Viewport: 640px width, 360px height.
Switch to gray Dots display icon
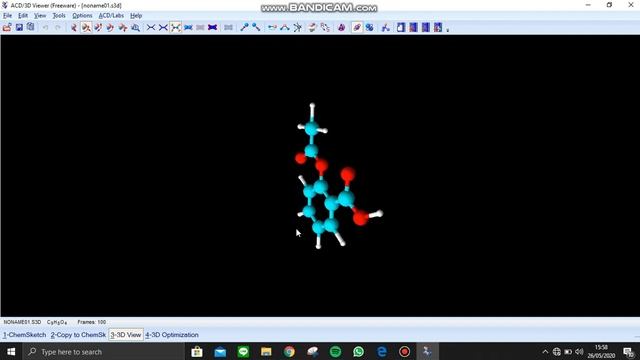pyautogui.click(x=200, y=27)
